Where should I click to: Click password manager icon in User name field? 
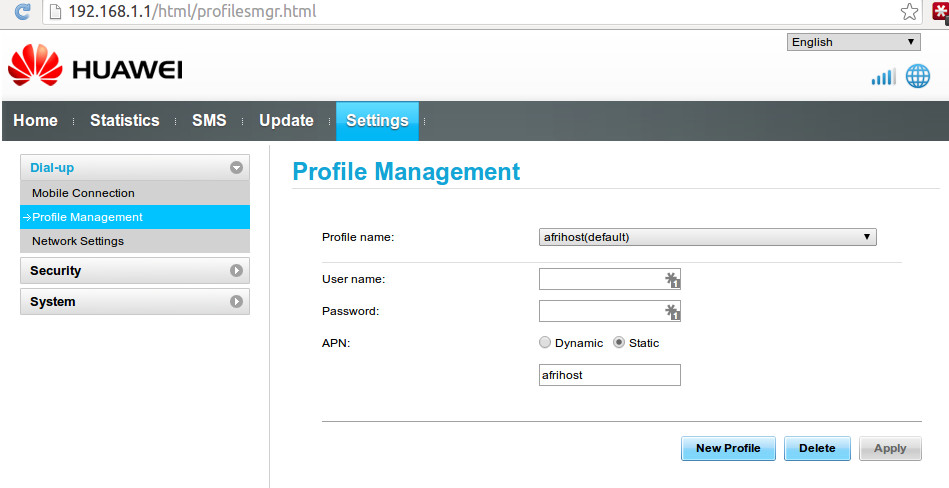tap(672, 280)
